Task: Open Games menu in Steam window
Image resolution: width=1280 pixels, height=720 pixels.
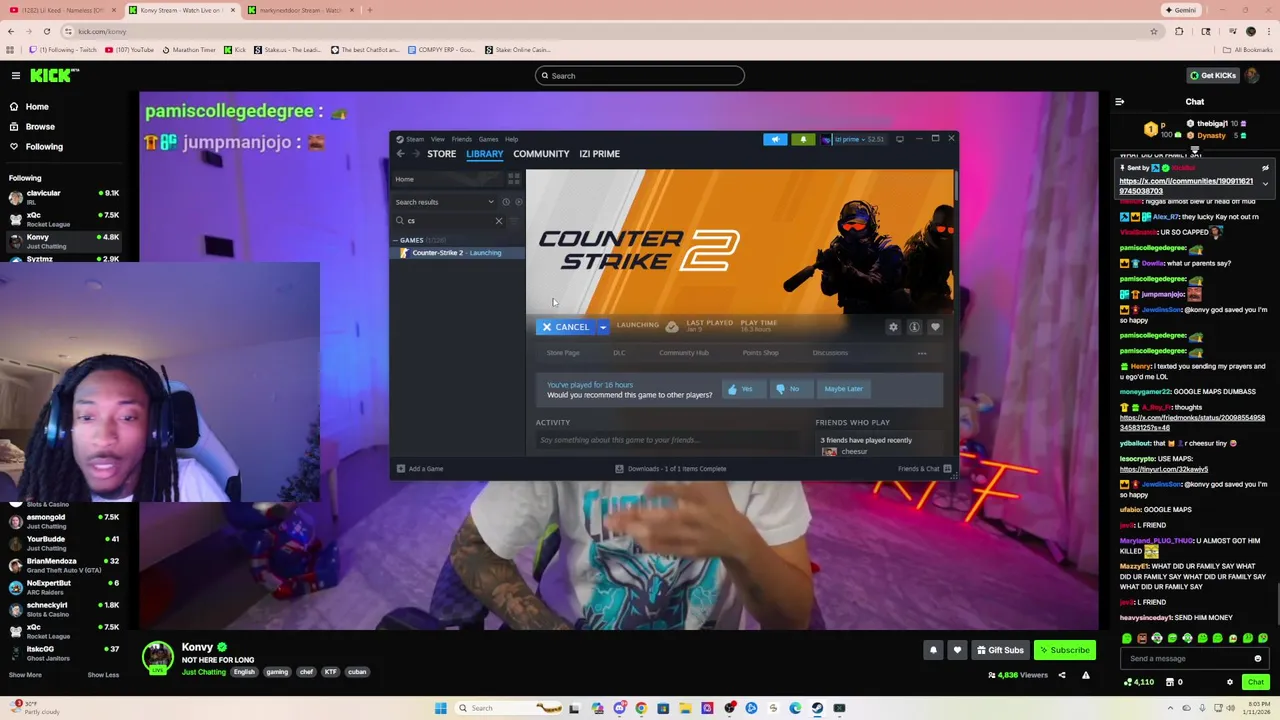Action: tap(488, 139)
